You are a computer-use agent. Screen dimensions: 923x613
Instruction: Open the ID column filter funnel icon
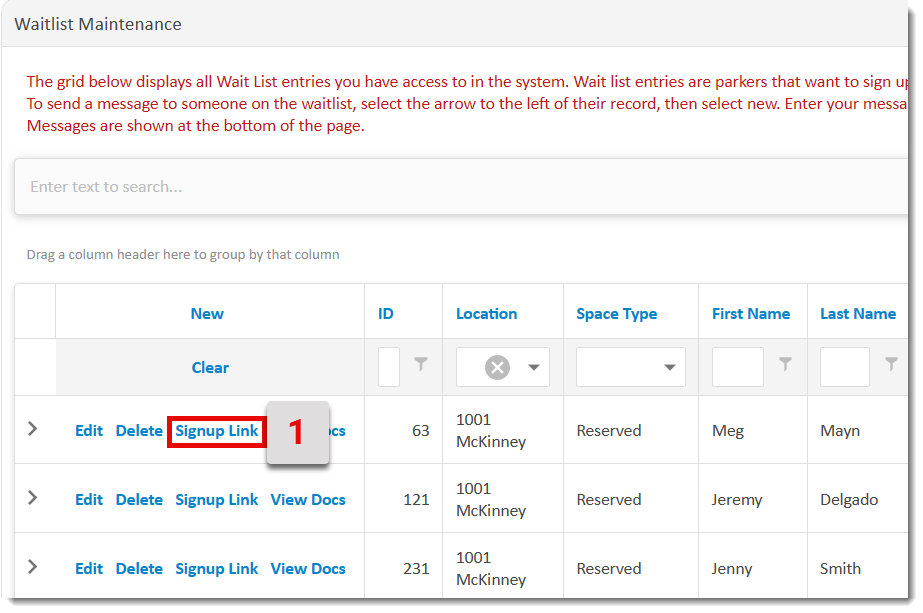[x=421, y=367]
